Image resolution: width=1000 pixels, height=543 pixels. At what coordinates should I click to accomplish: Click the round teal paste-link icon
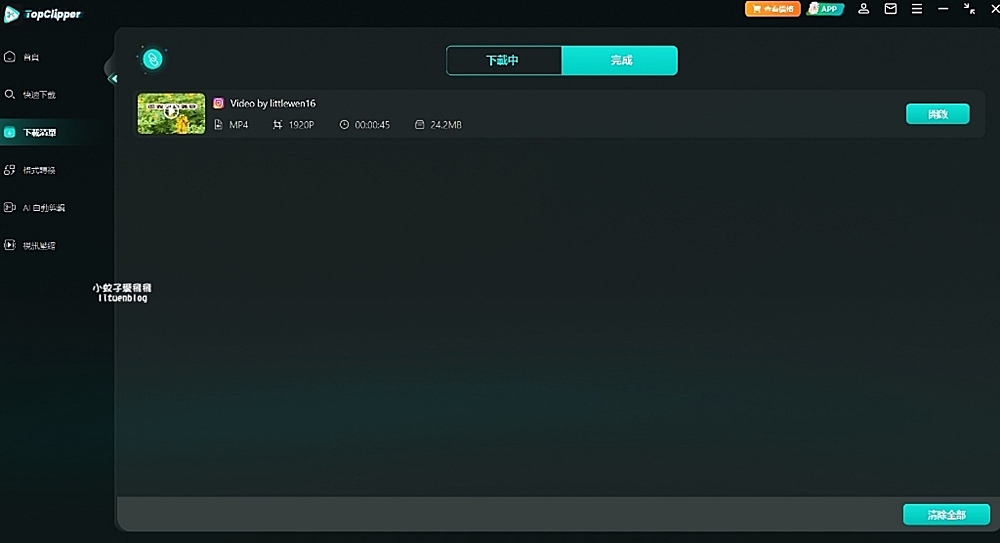[152, 59]
